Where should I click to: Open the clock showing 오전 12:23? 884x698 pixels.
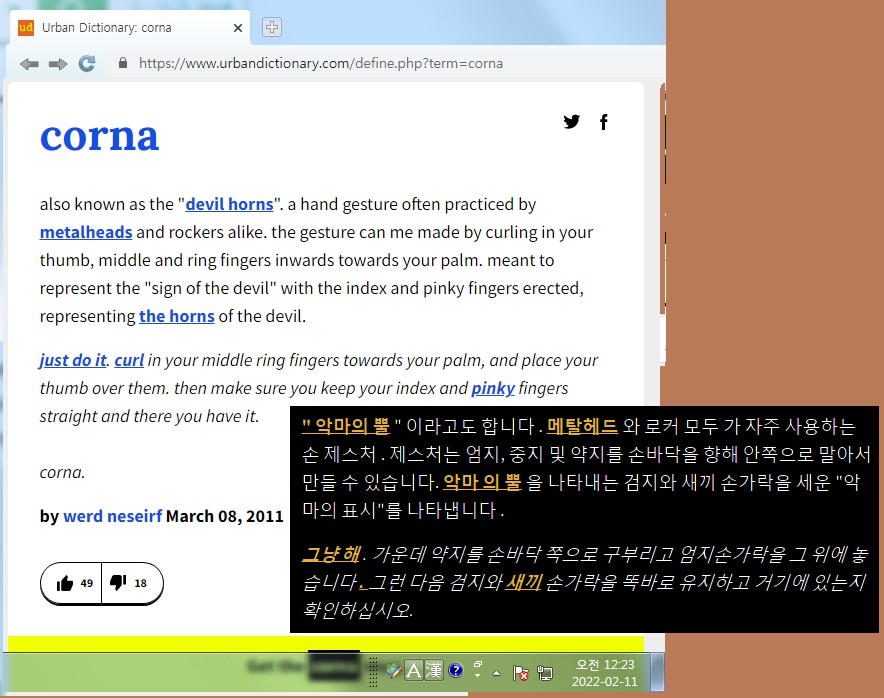[604, 673]
